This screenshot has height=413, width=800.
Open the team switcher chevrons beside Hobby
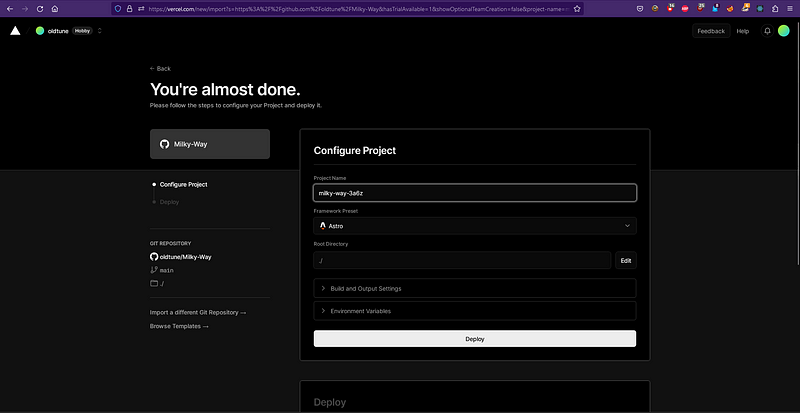click(99, 31)
